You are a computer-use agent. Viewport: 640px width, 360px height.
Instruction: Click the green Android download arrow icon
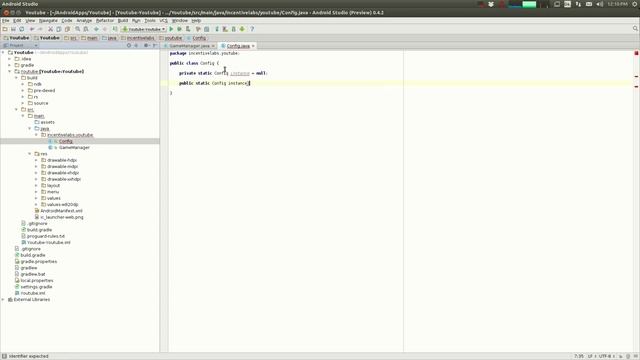[242, 29]
